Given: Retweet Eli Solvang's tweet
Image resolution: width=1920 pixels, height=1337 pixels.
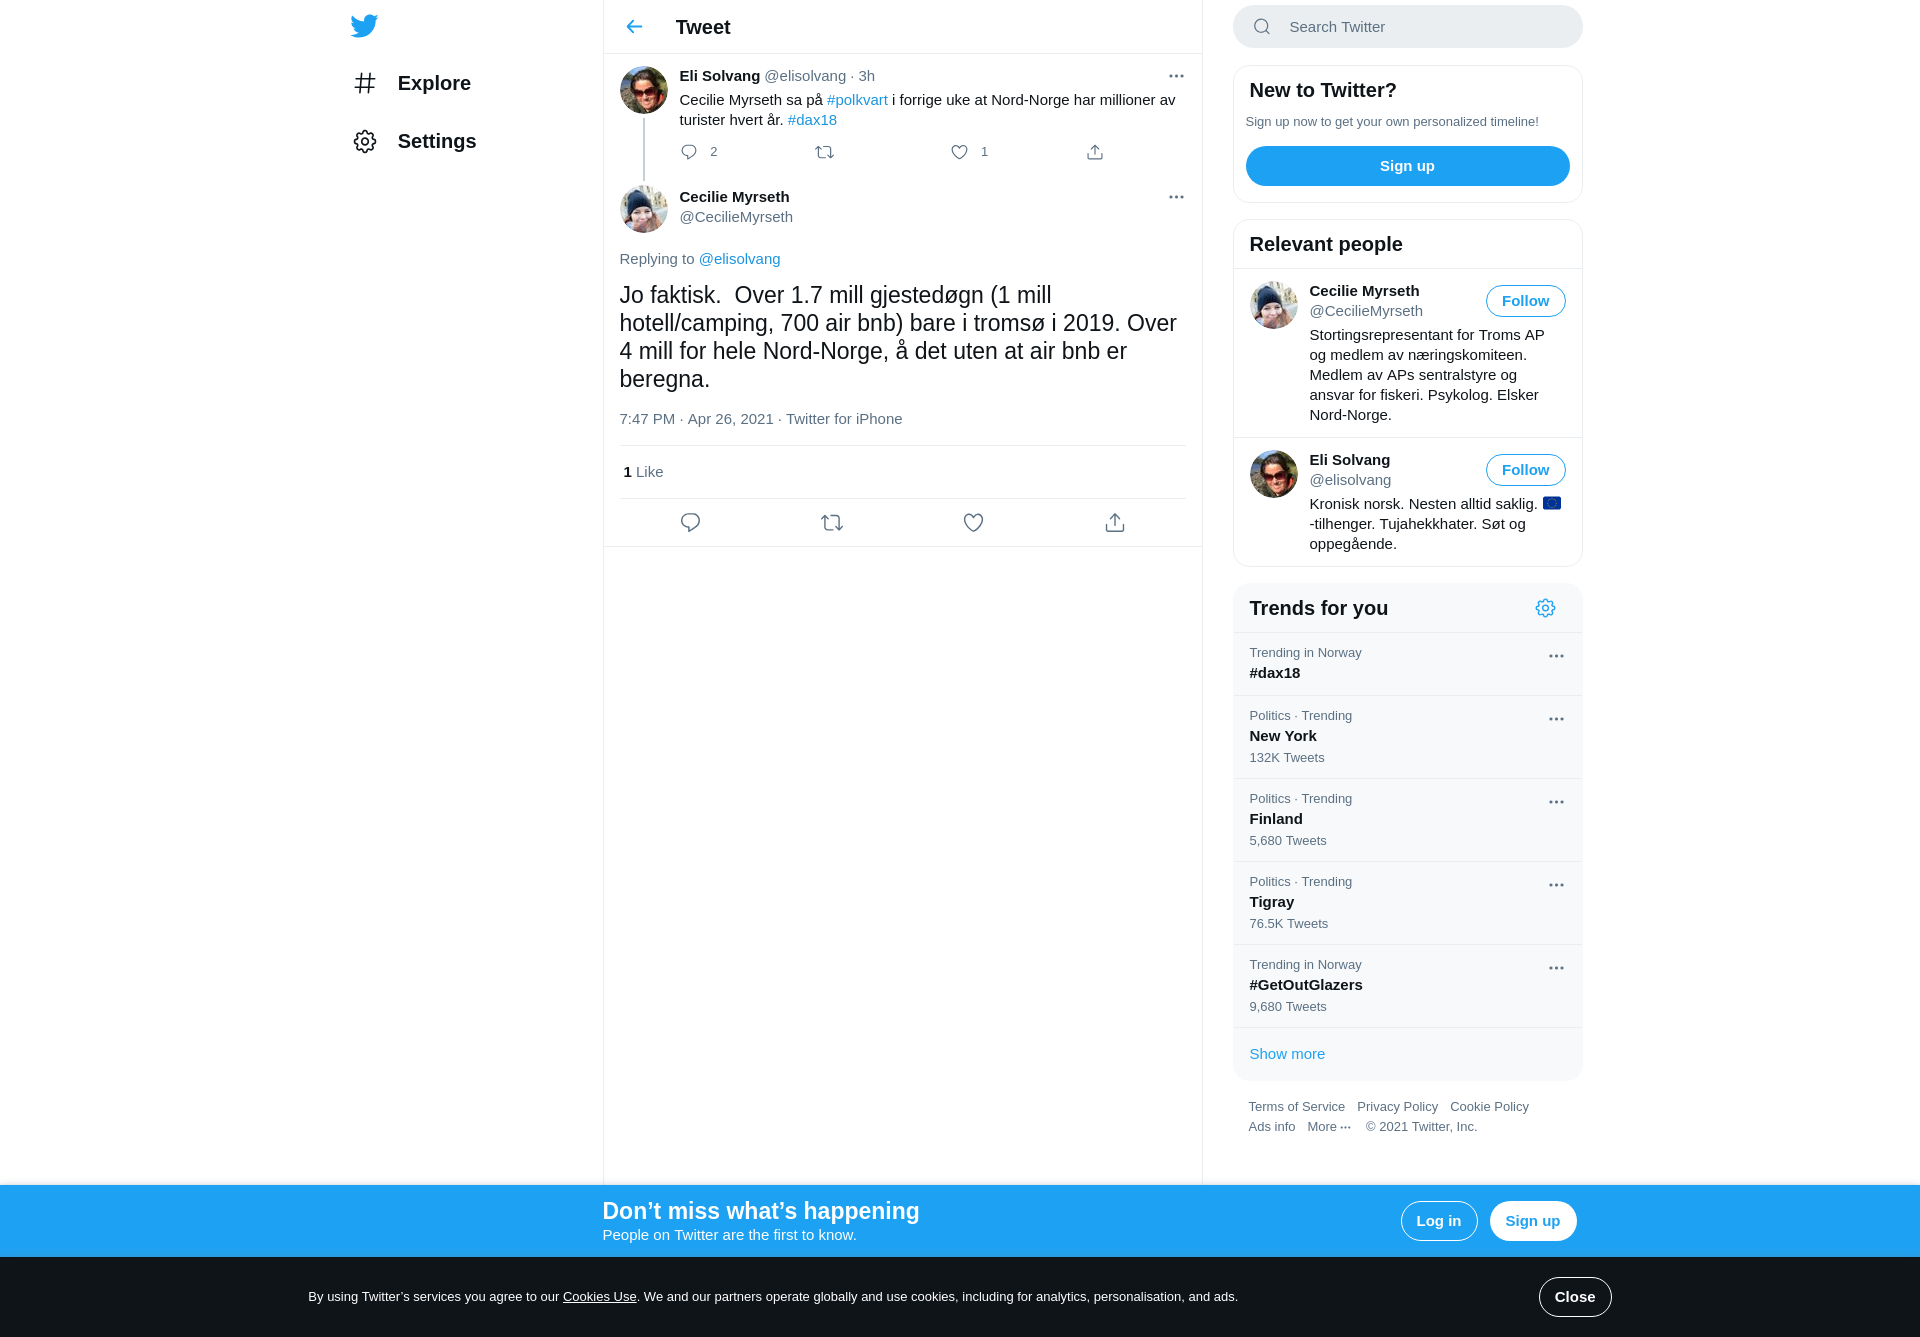Looking at the screenshot, I should point(824,152).
